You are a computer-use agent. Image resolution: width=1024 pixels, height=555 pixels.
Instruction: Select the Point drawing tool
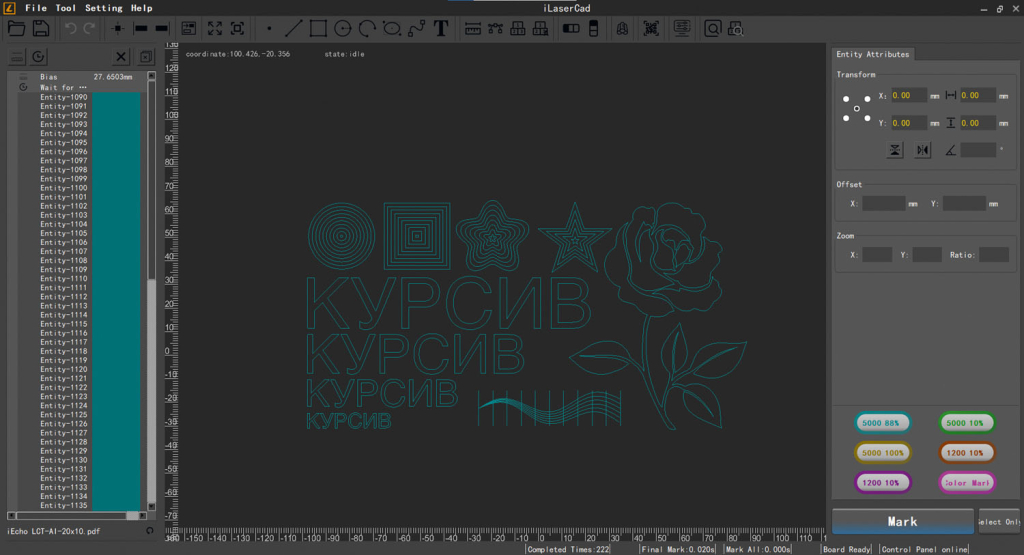click(268, 29)
